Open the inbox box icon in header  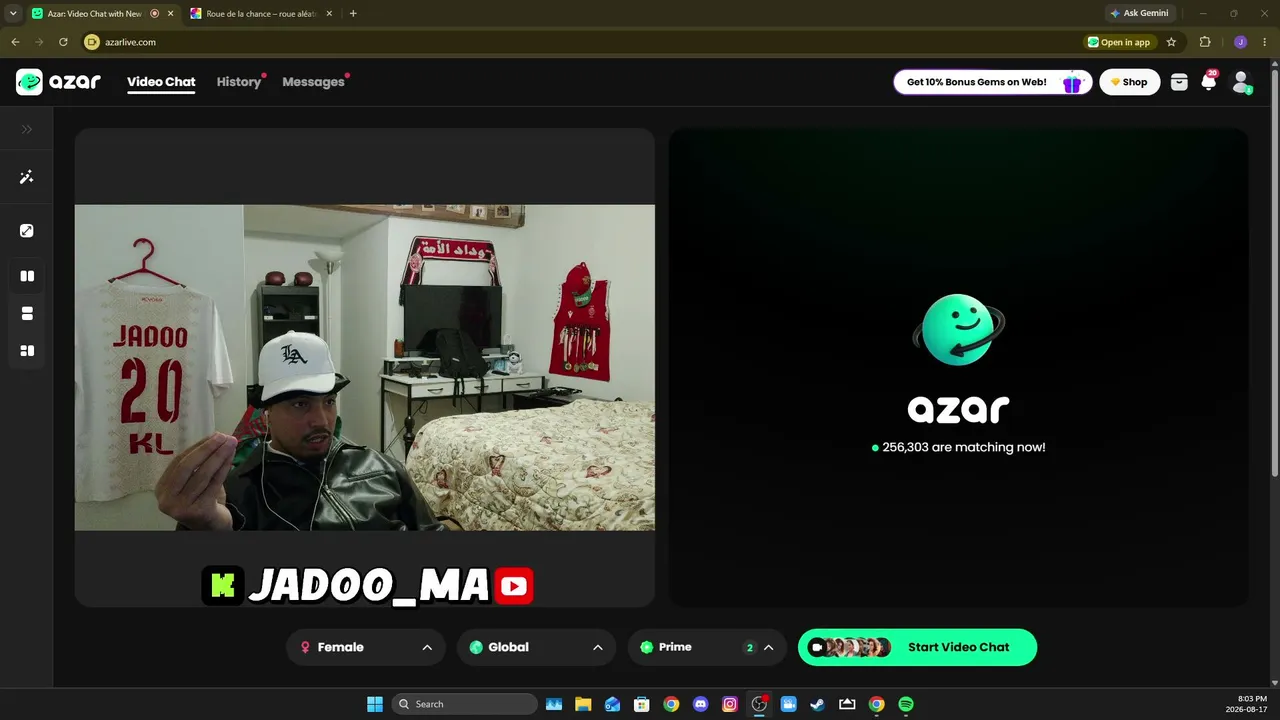point(1179,82)
